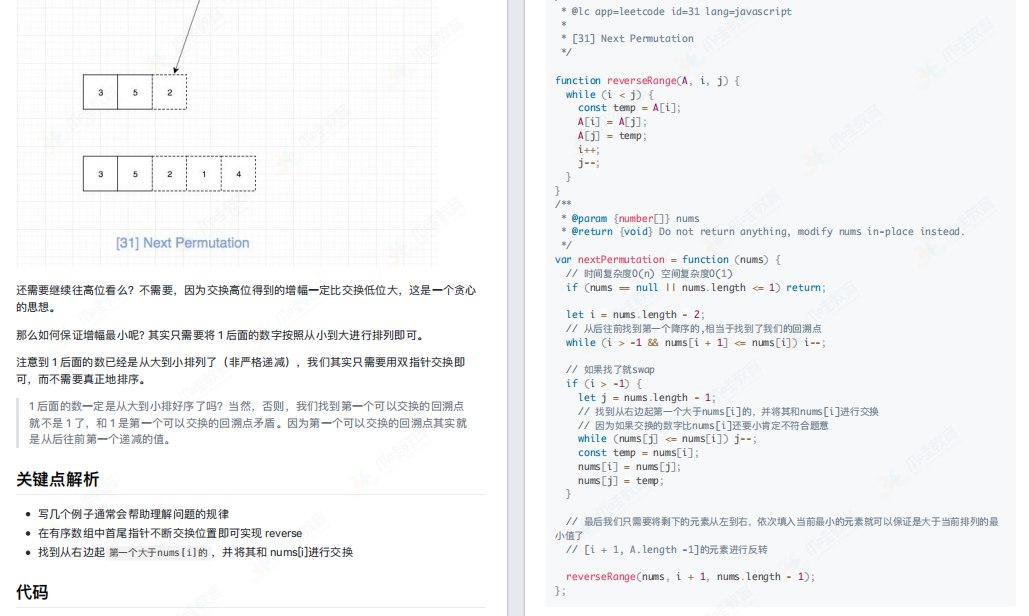Viewport: 1029px width, 616px height.
Task: Click the "代码" heading
Action: tap(32, 592)
